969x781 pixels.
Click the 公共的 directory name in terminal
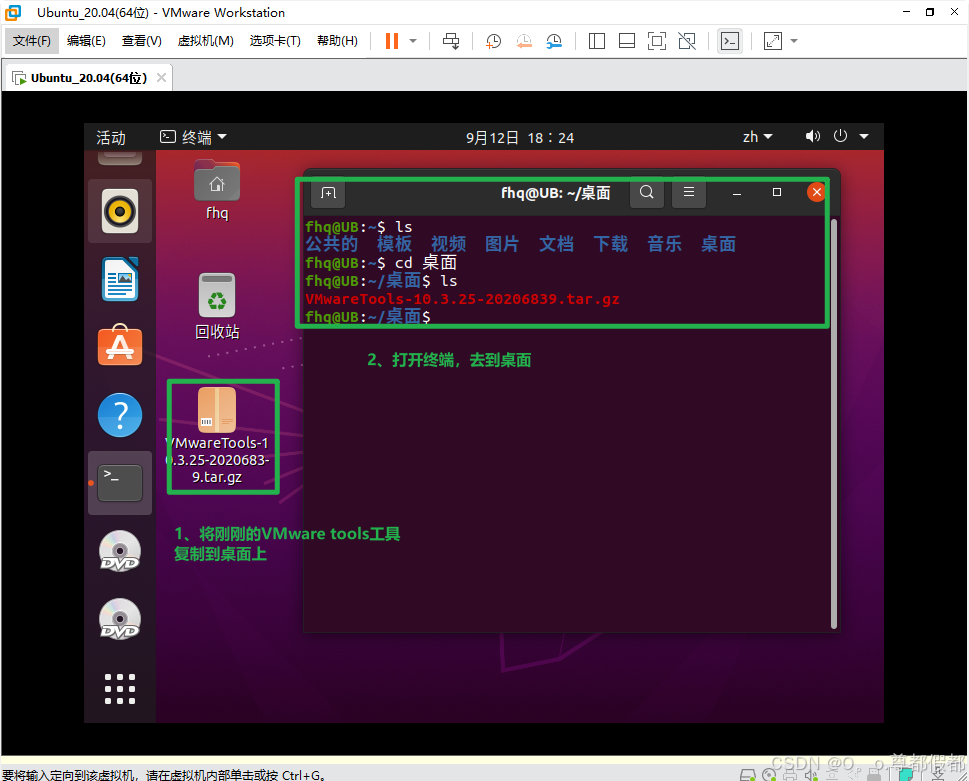(x=332, y=244)
